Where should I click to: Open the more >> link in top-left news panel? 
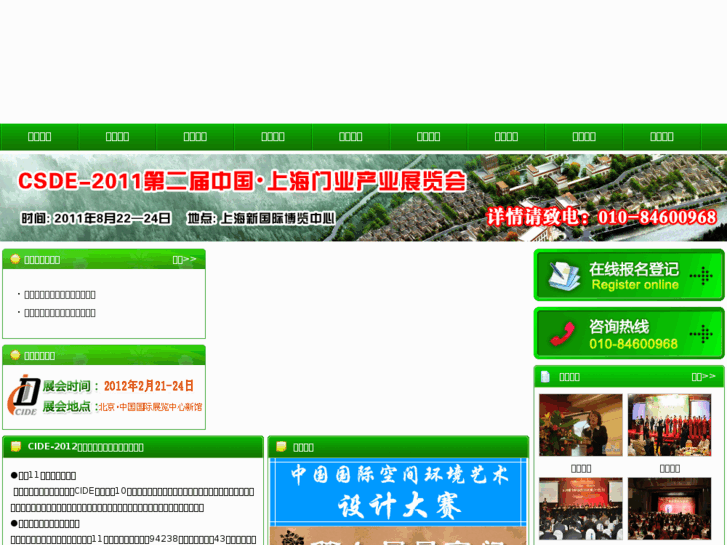click(x=185, y=259)
